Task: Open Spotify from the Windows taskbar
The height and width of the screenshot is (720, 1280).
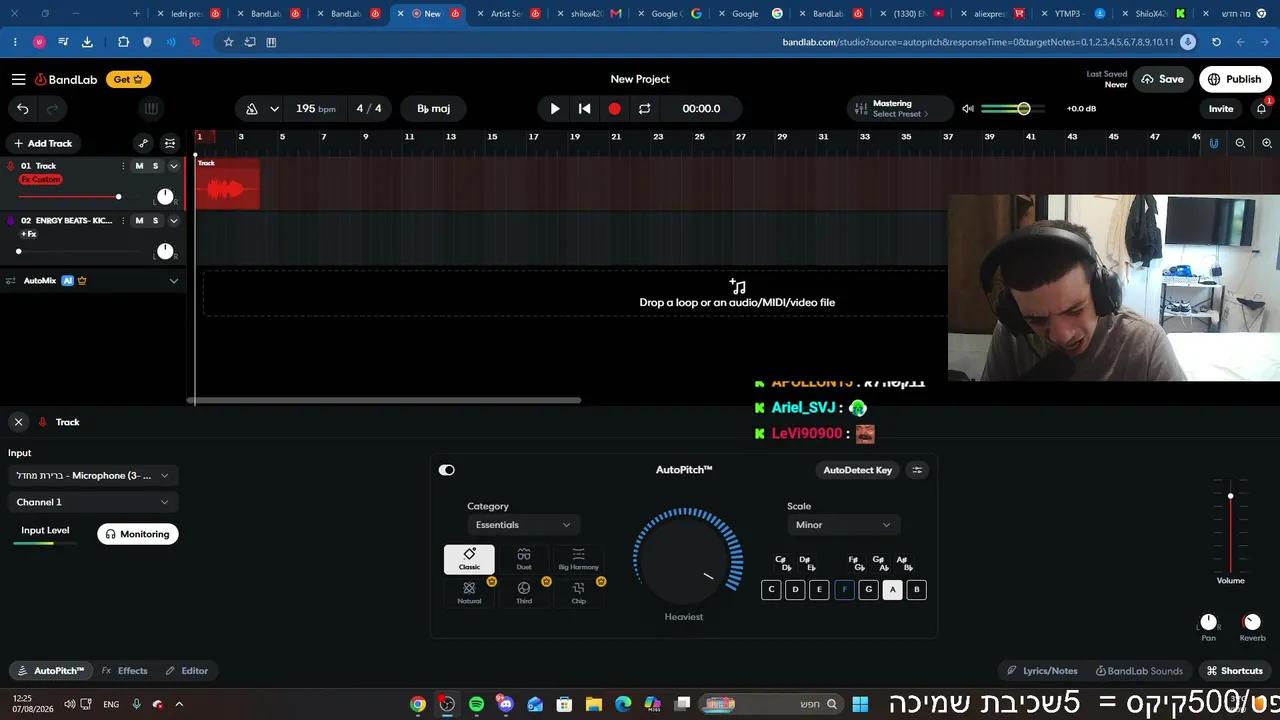Action: pyautogui.click(x=476, y=704)
